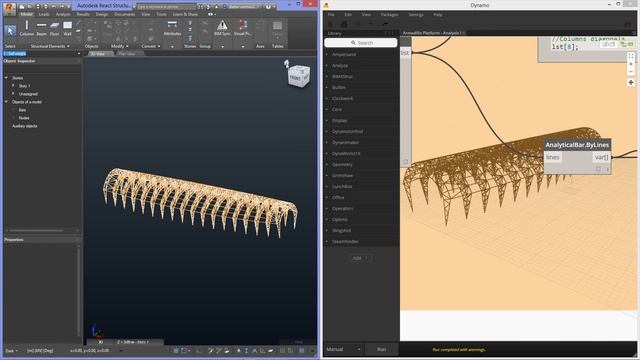
Task: Click the Dynamo library Search field
Action: (x=361, y=42)
